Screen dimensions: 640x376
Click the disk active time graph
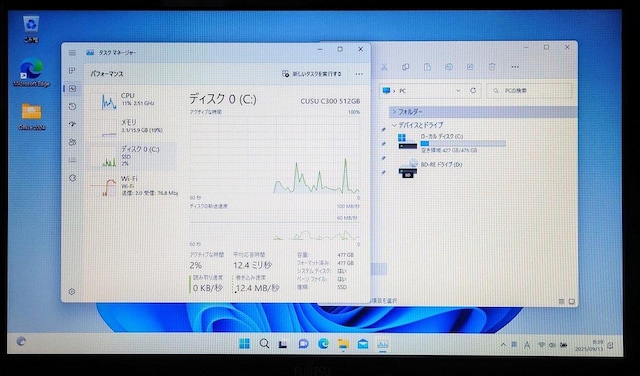pyautogui.click(x=275, y=155)
